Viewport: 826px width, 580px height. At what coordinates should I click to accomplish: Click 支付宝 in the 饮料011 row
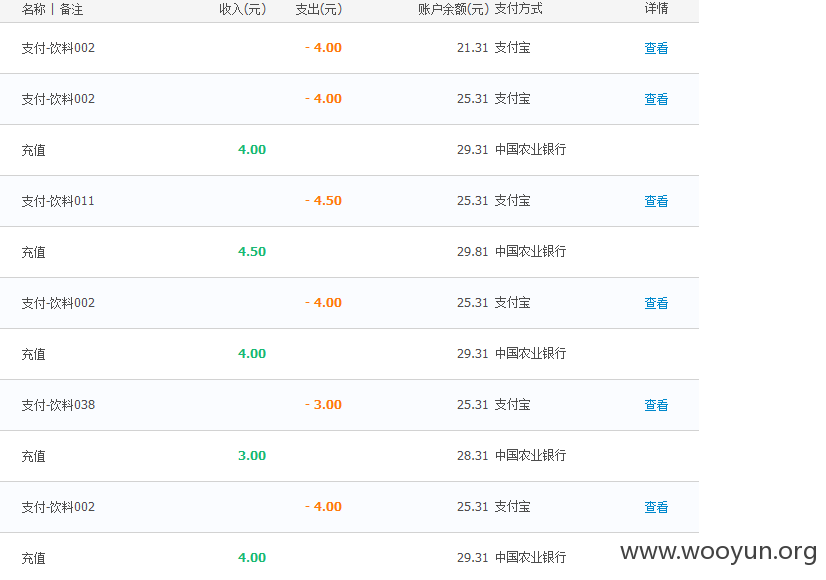point(512,200)
